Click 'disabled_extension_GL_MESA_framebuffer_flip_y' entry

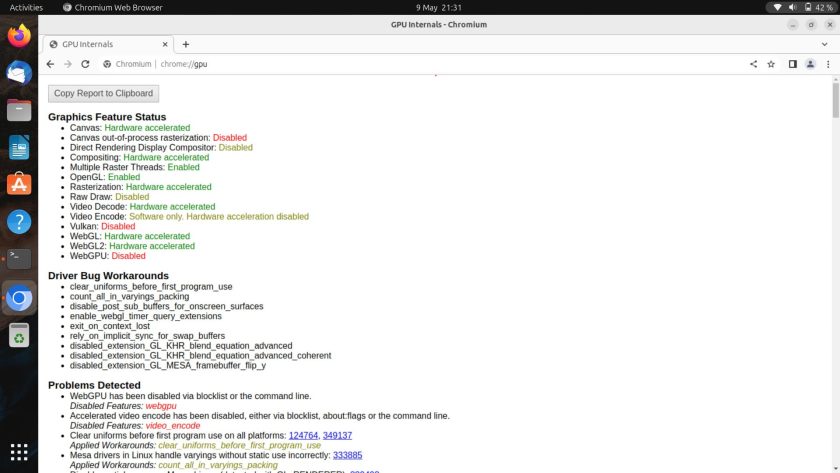[x=168, y=366]
